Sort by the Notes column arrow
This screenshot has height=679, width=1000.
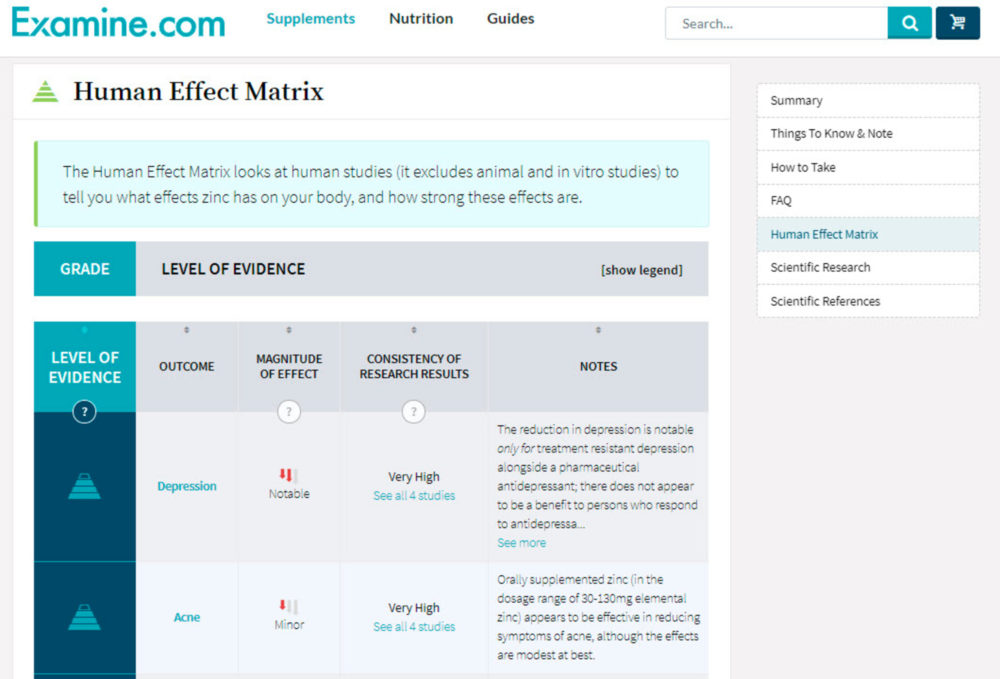pyautogui.click(x=598, y=330)
